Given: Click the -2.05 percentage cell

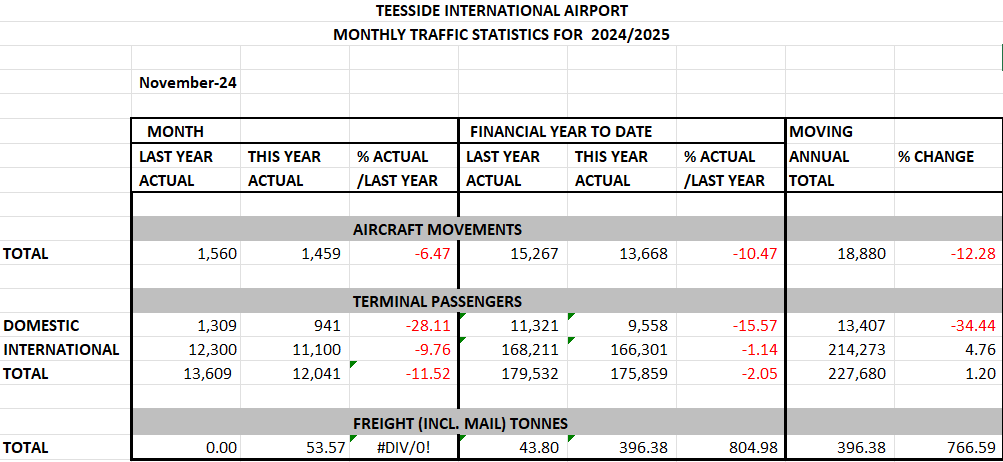Looking at the screenshot, I should pyautogui.click(x=731, y=374).
